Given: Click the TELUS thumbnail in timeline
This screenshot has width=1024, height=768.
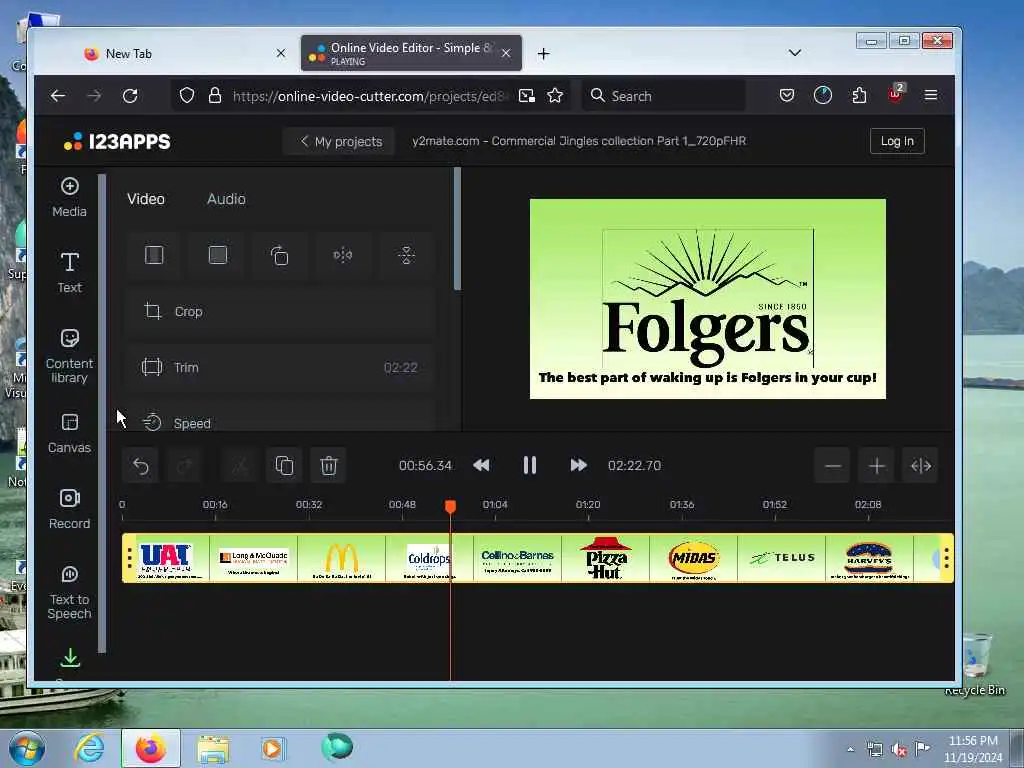Looking at the screenshot, I should coord(782,558).
